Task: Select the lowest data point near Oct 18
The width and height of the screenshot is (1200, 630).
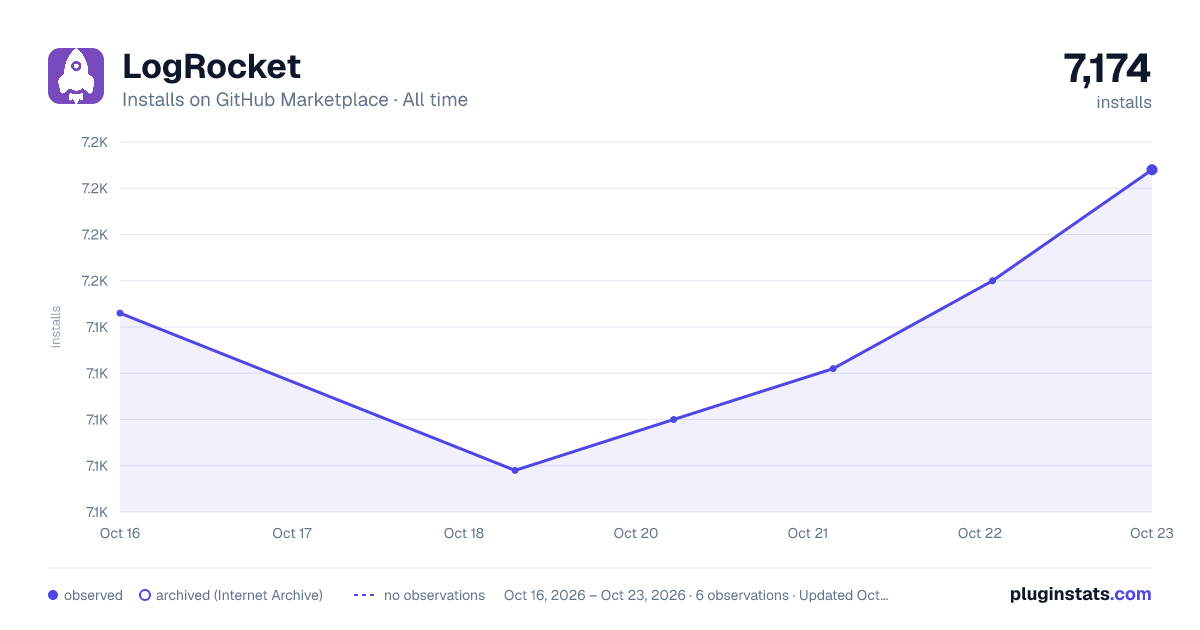Action: 515,470
